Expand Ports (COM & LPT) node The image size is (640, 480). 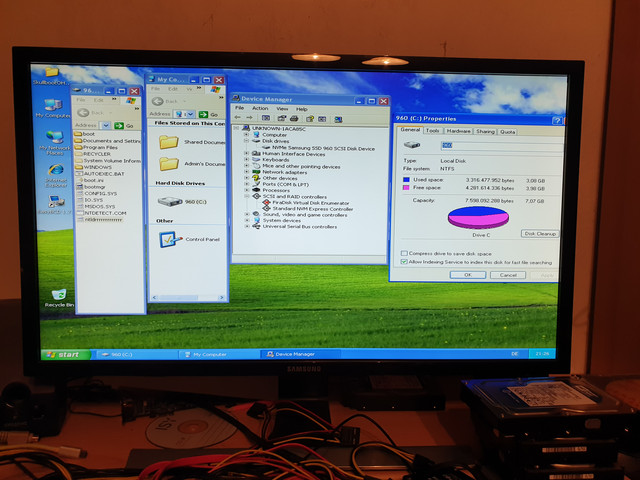pyautogui.click(x=246, y=184)
